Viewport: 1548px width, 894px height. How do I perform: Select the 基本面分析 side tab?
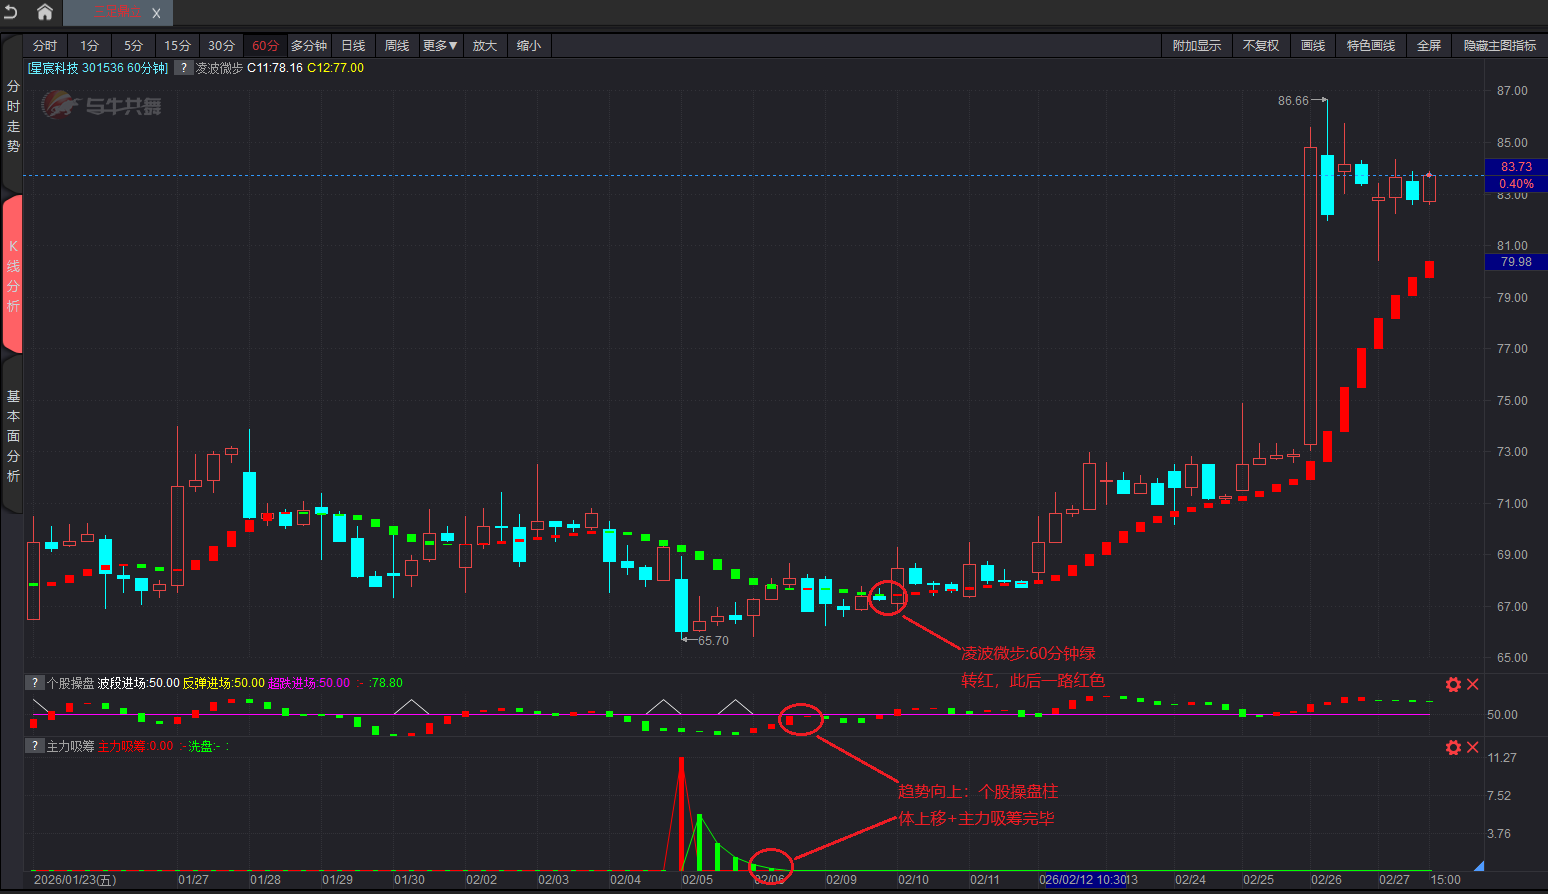point(13,436)
